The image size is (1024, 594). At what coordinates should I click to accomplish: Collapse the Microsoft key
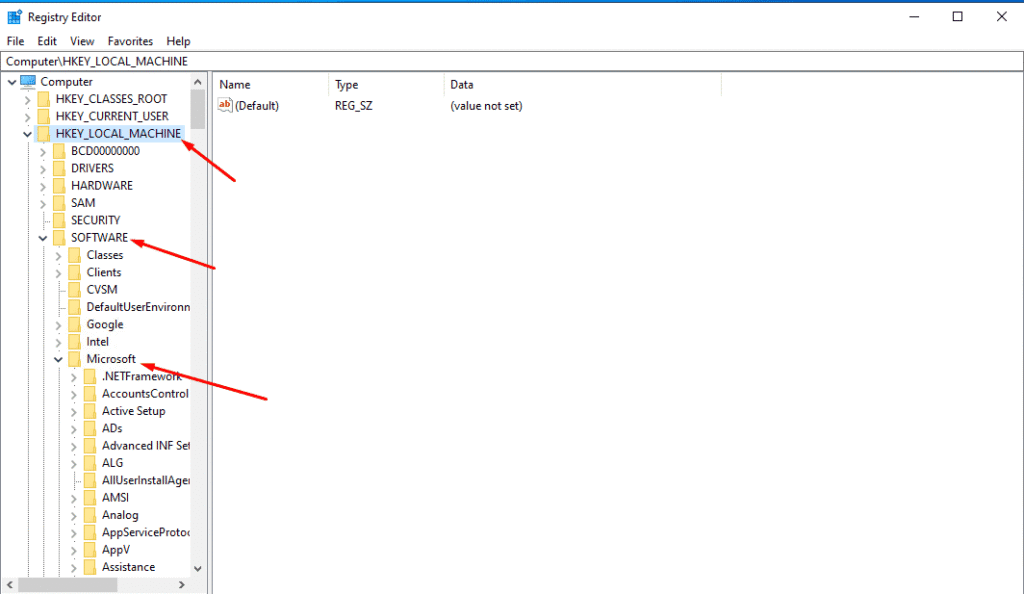tap(58, 360)
